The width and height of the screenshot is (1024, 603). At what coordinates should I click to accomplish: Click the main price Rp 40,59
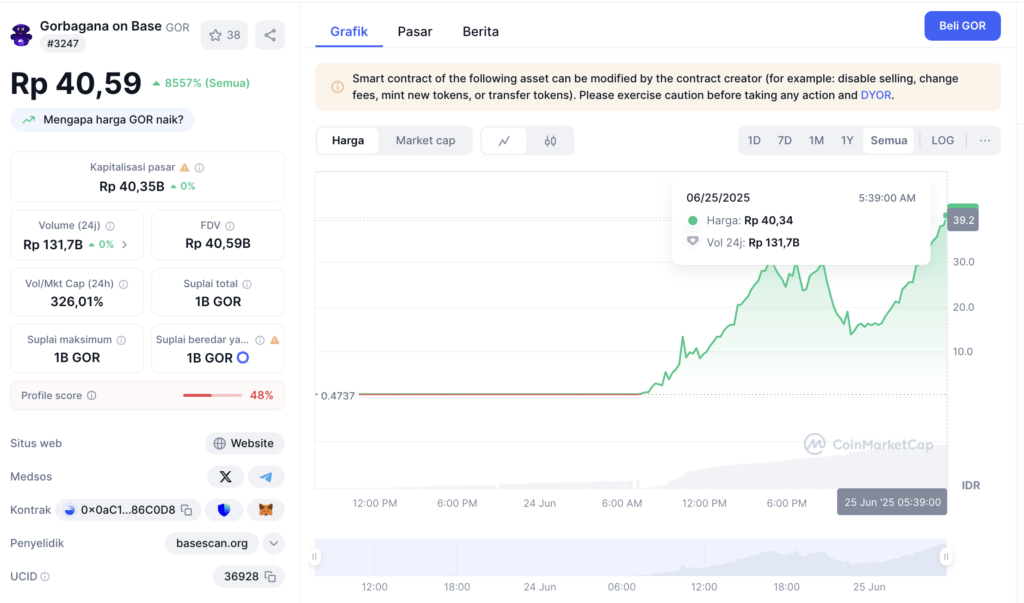[x=76, y=84]
